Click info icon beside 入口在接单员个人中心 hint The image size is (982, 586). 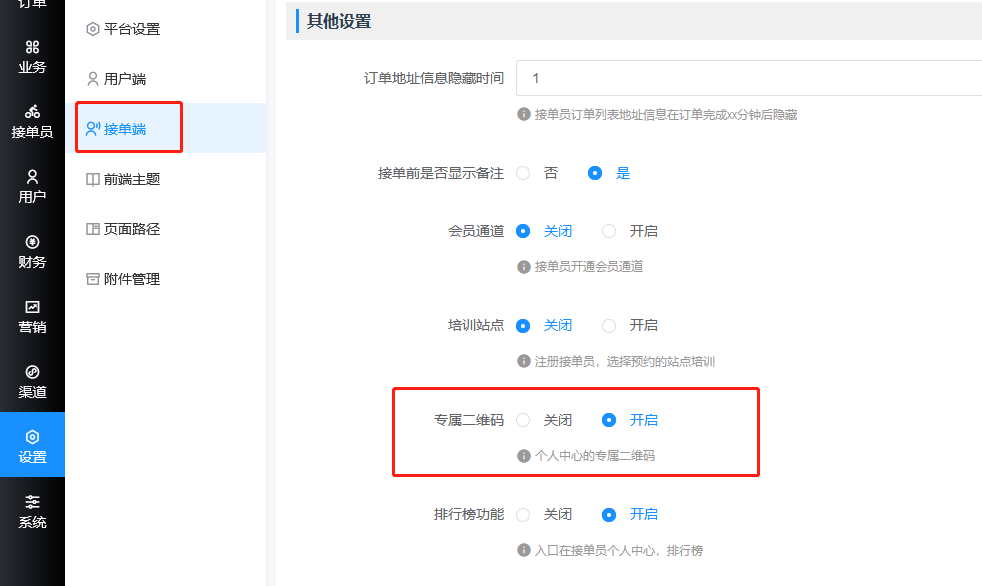[x=524, y=550]
